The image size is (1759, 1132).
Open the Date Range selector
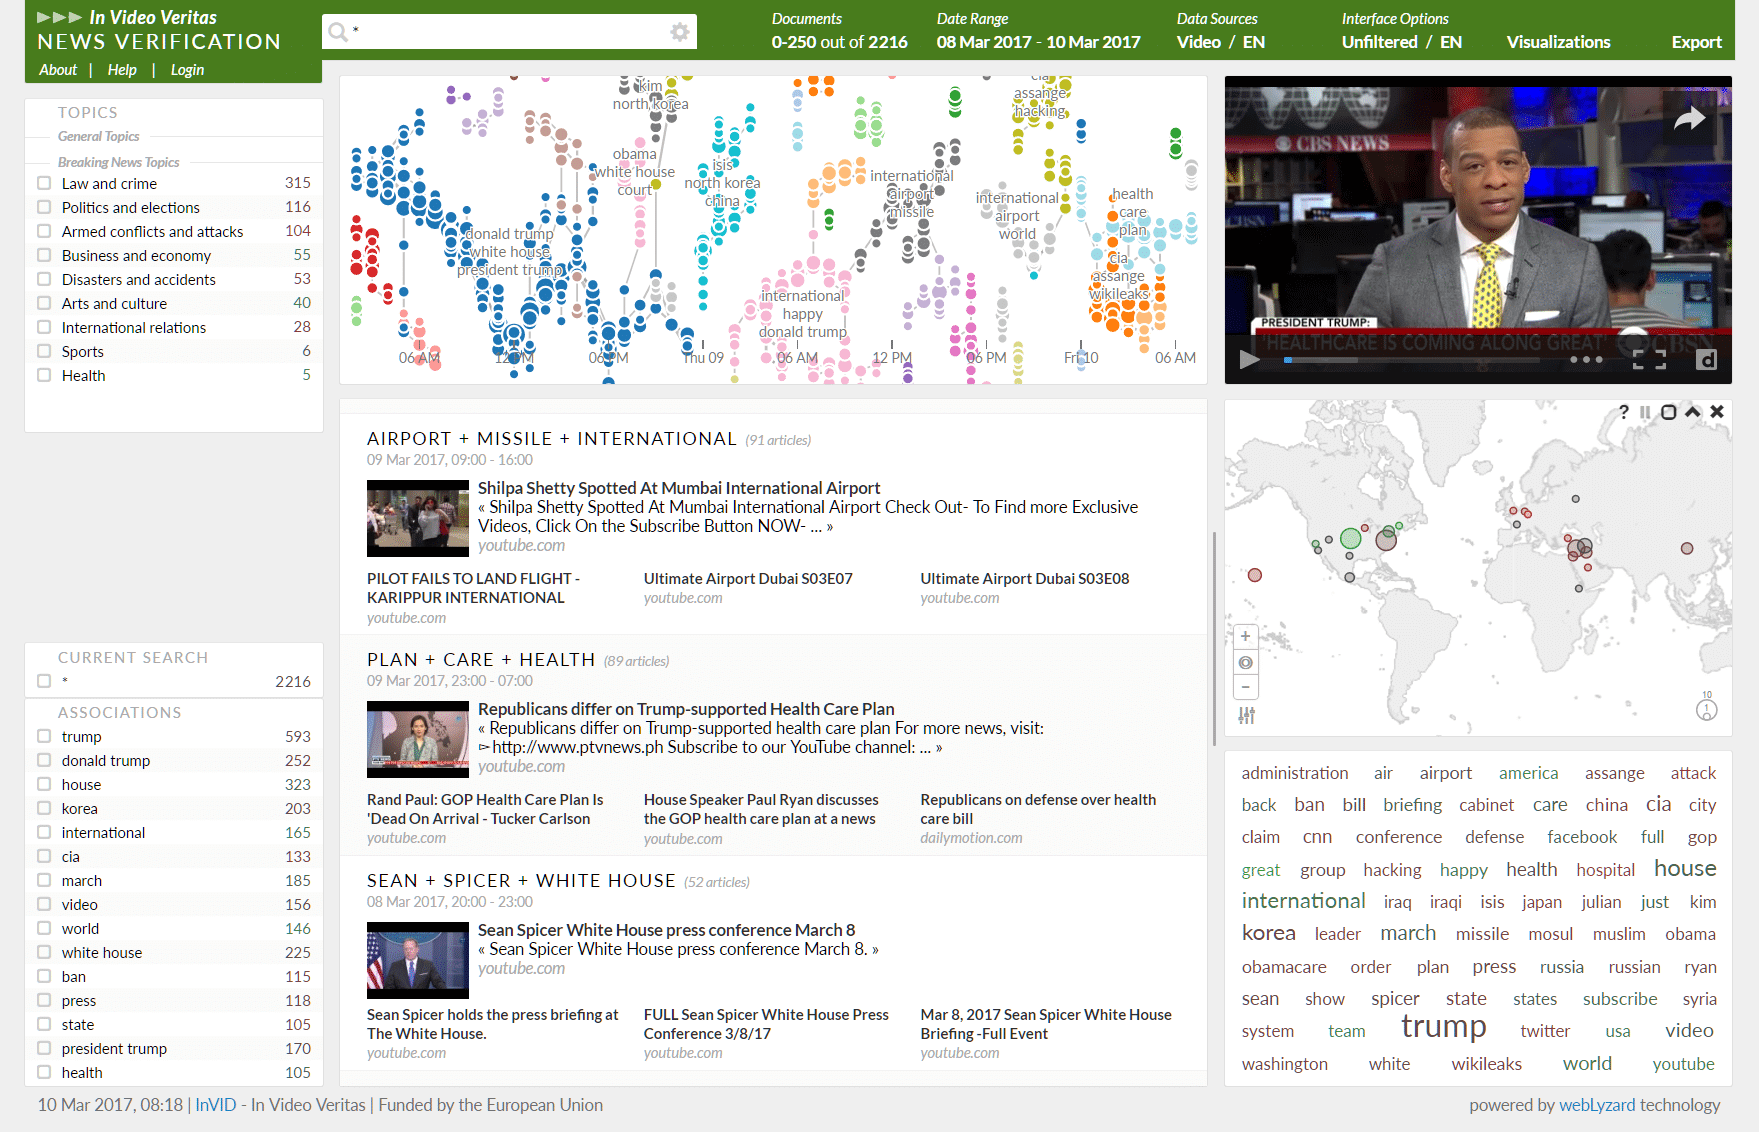point(1038,42)
